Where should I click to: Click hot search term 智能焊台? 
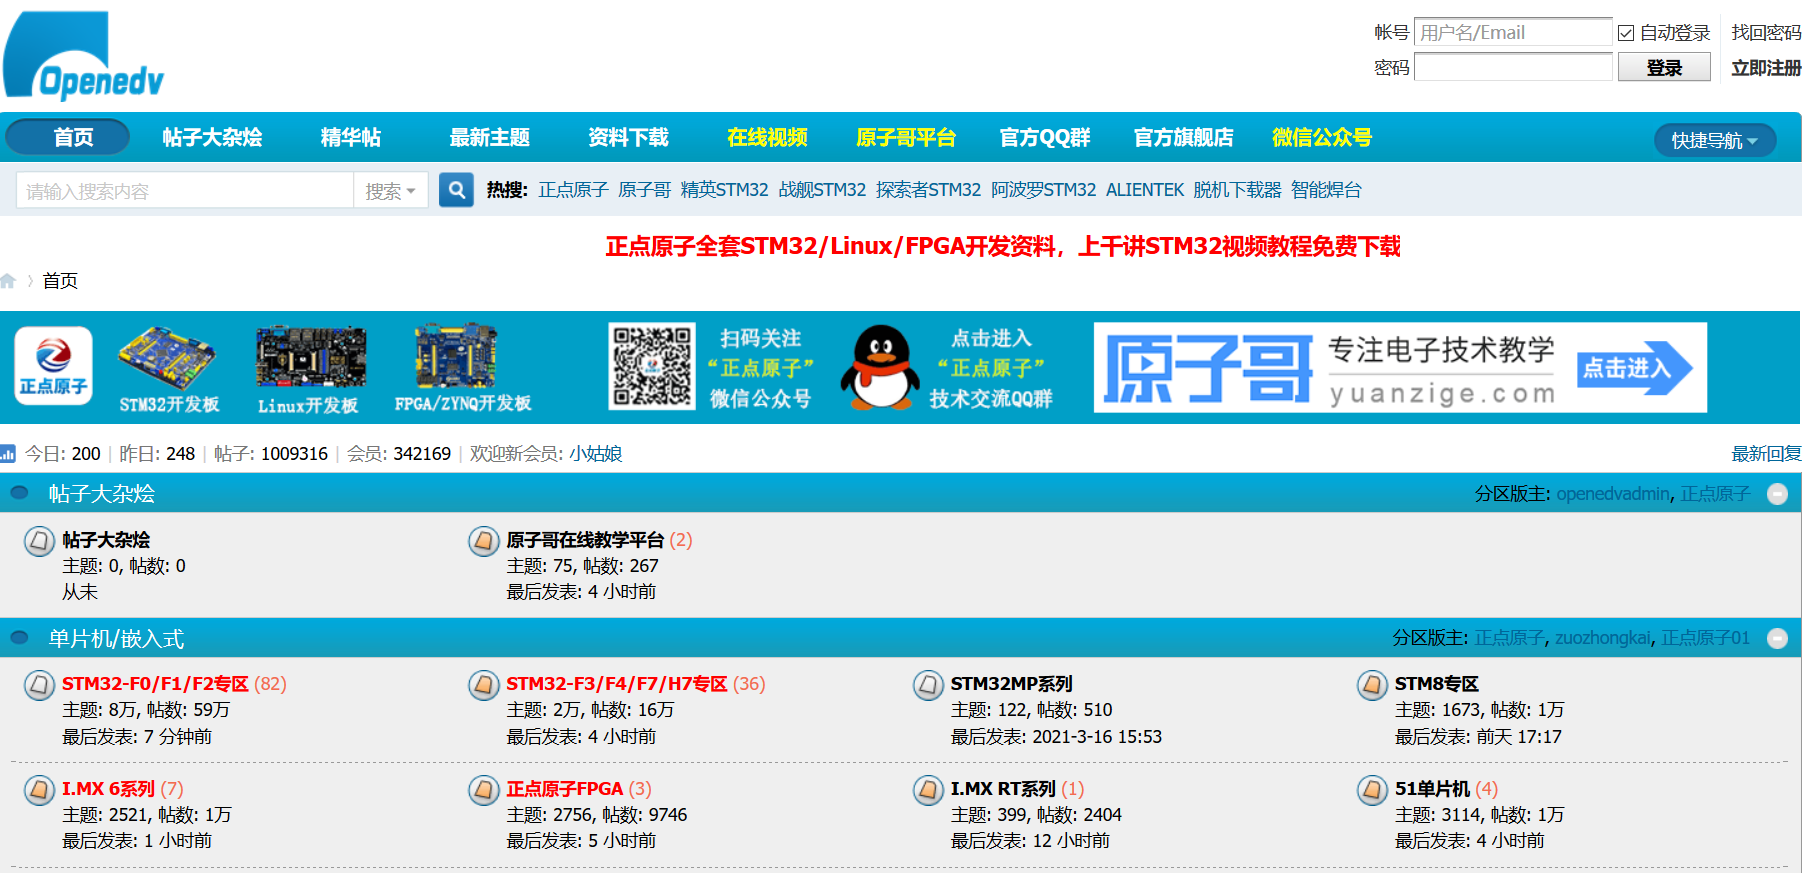(1326, 190)
